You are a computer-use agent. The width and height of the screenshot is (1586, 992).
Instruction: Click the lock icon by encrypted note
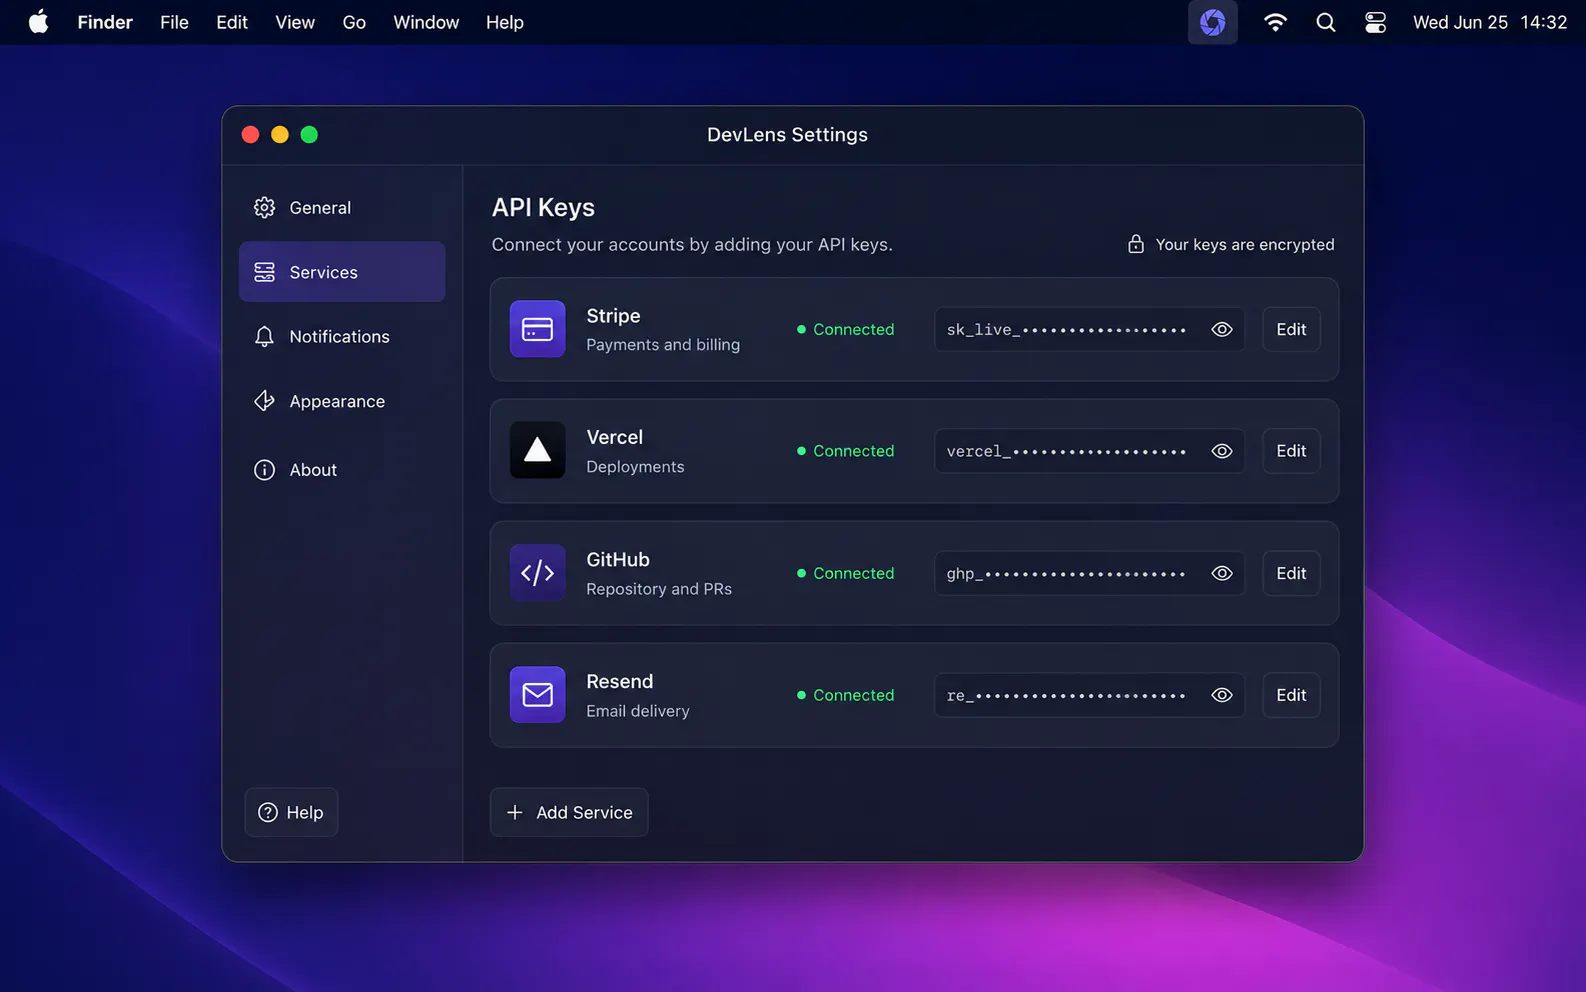(1136, 244)
